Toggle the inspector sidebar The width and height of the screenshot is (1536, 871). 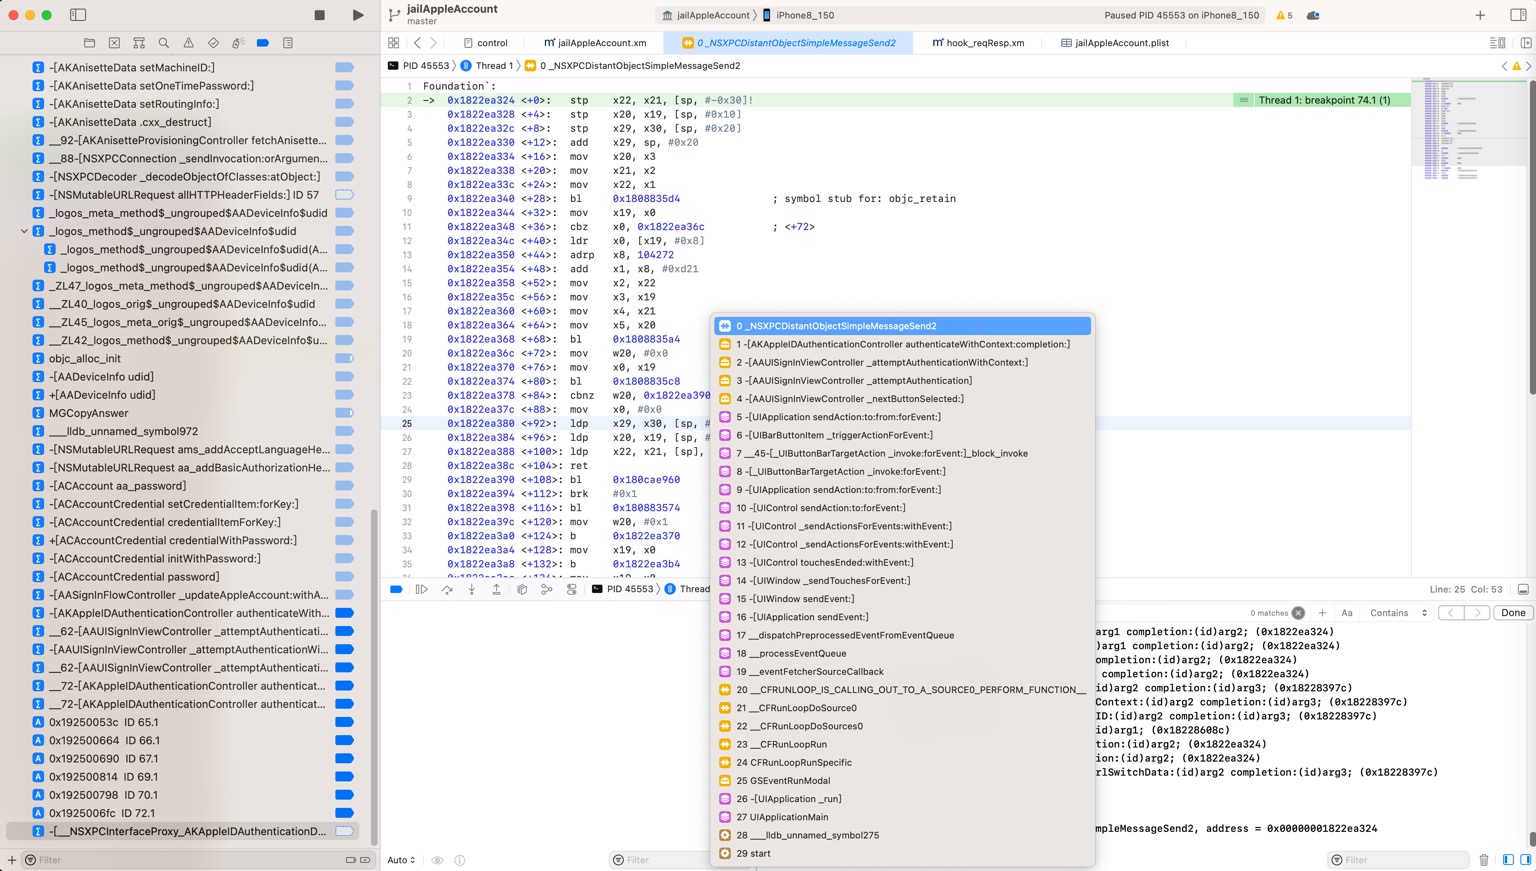point(1518,15)
